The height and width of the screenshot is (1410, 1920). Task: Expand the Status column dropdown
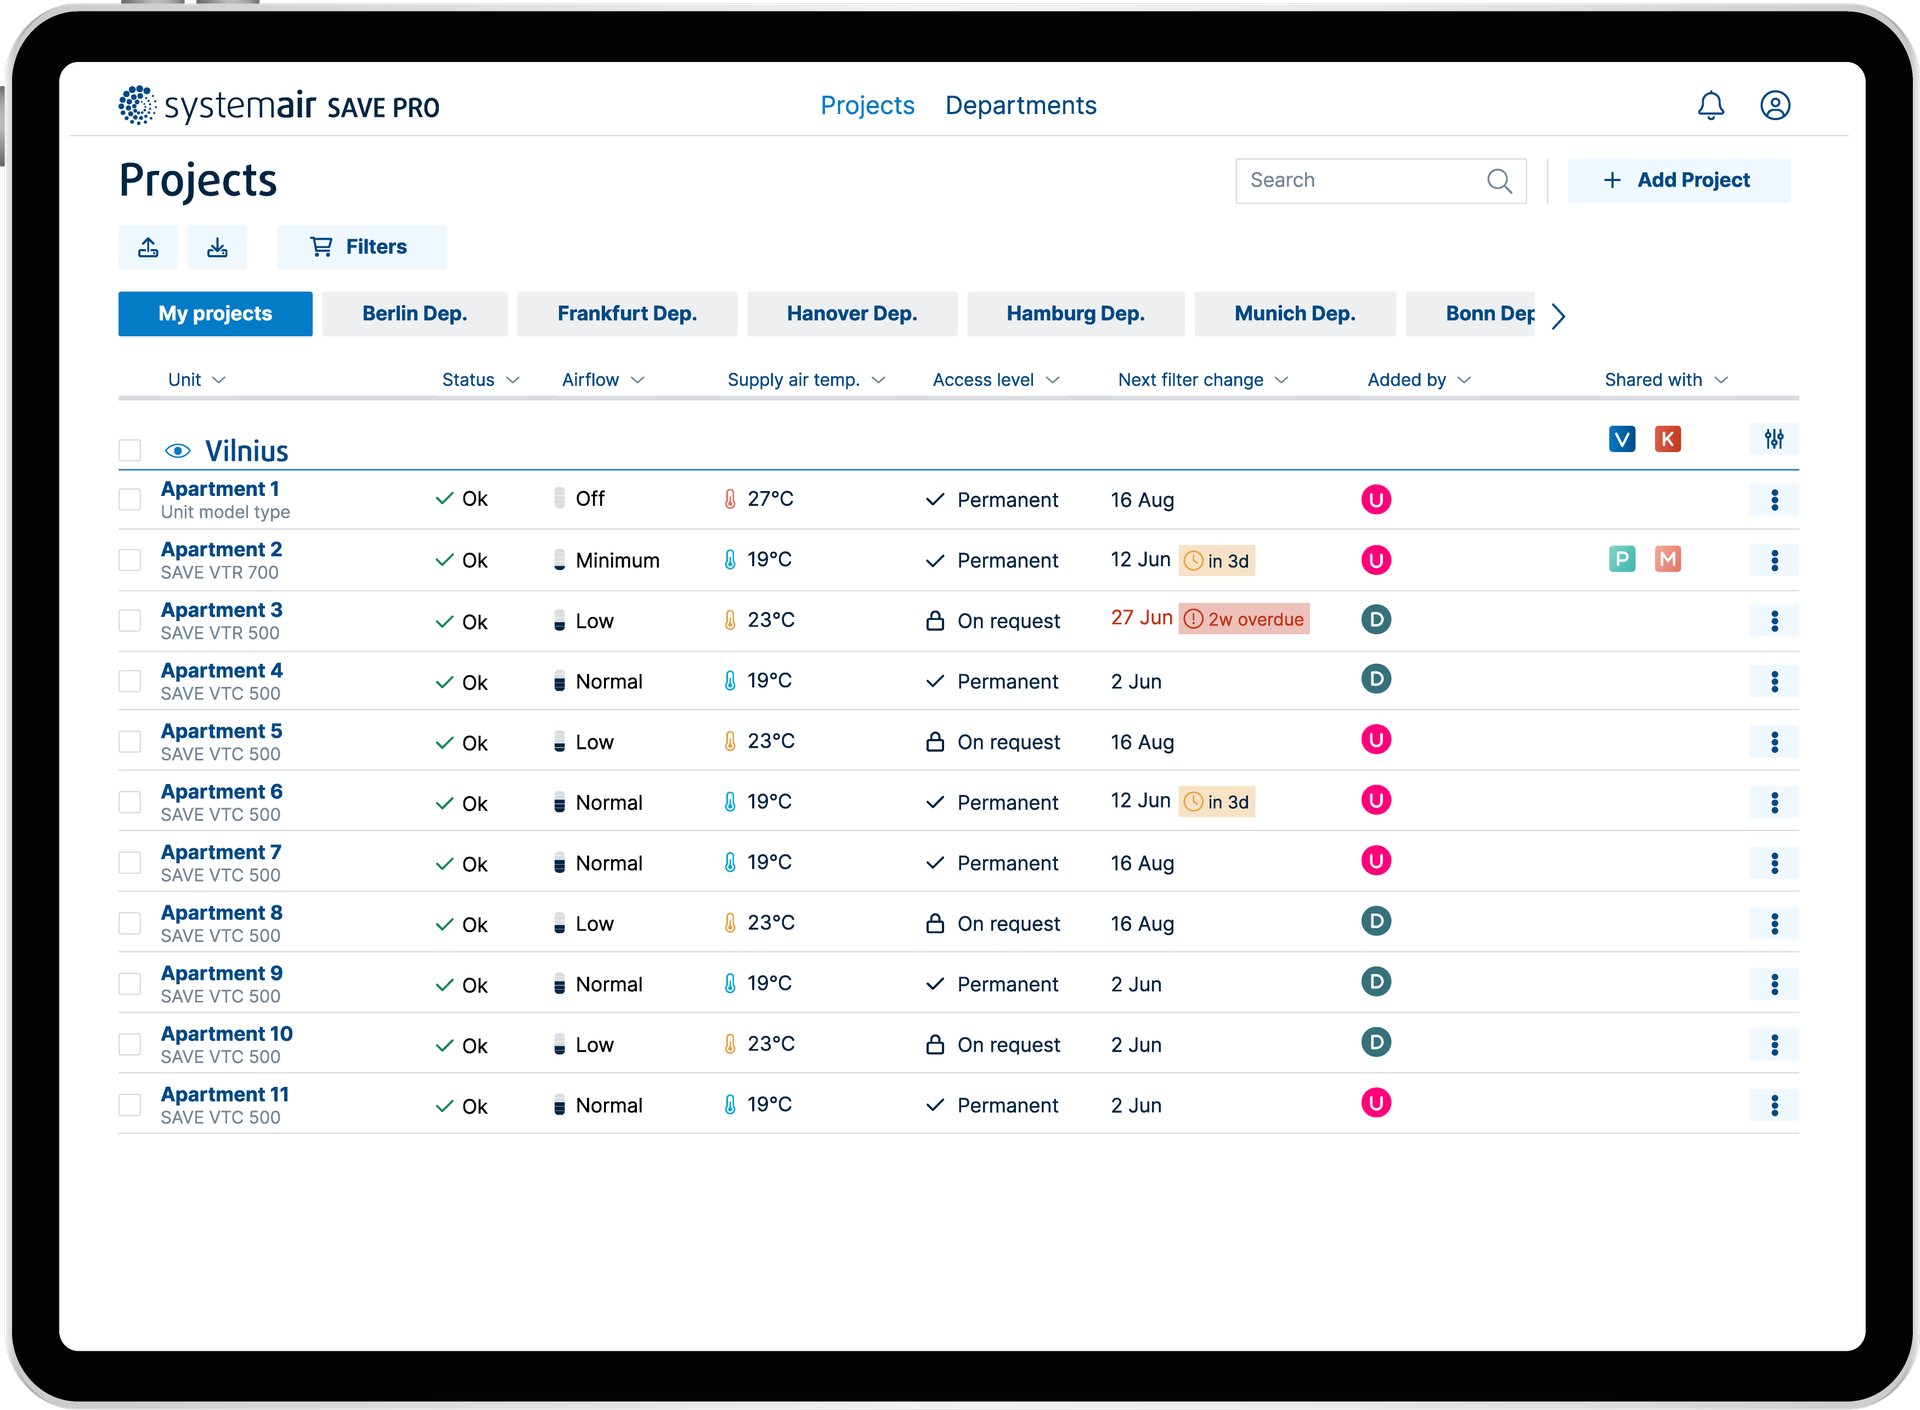481,380
